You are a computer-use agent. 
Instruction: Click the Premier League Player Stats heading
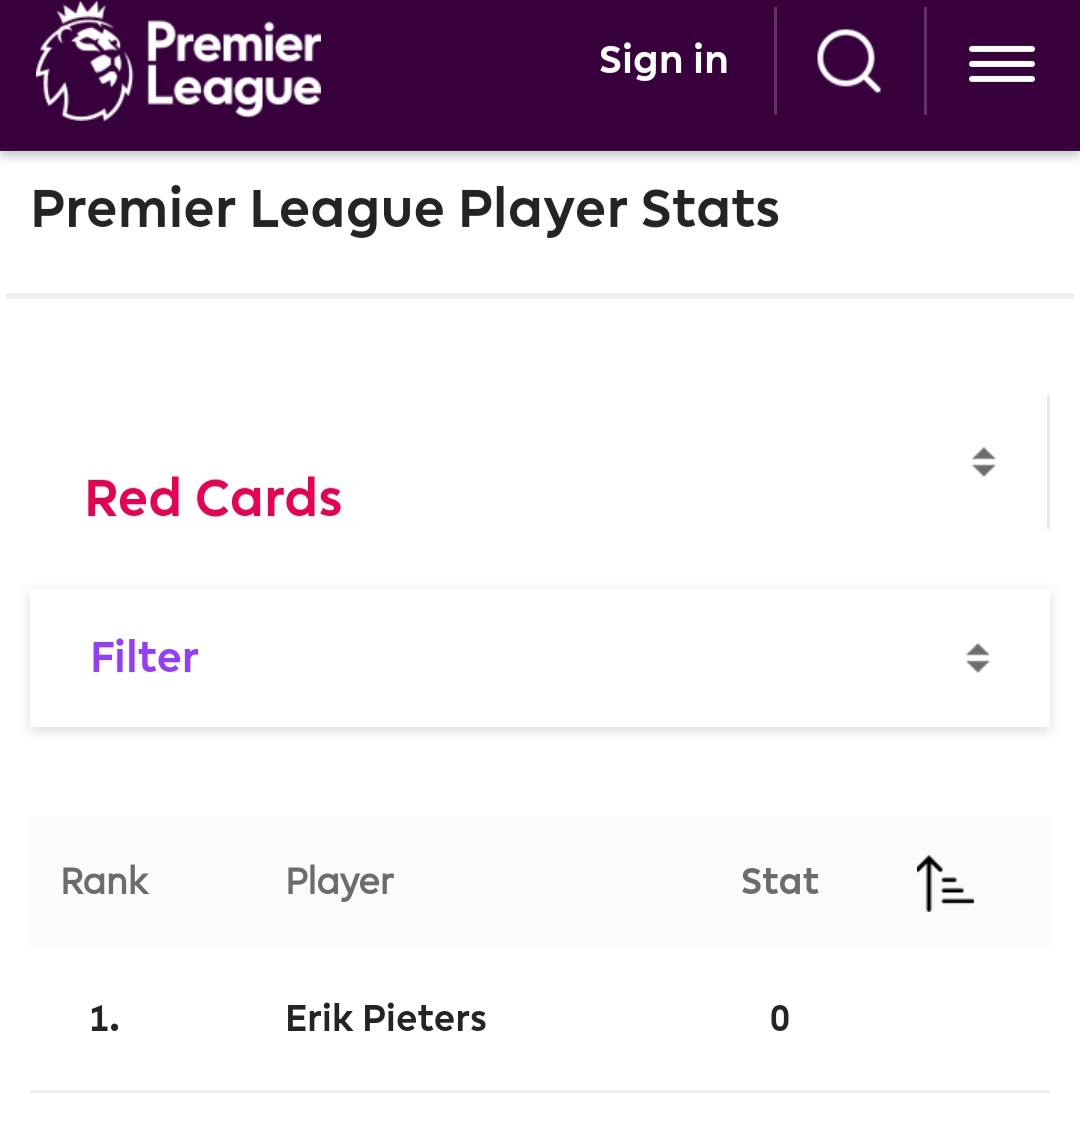tap(405, 210)
